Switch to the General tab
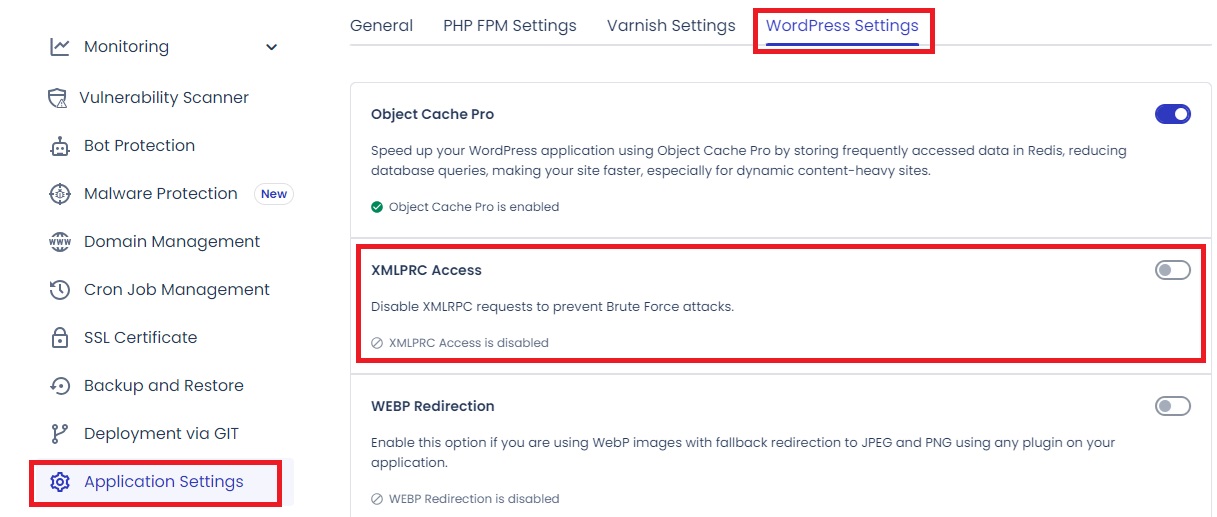The width and height of the screenshot is (1217, 517). point(381,26)
